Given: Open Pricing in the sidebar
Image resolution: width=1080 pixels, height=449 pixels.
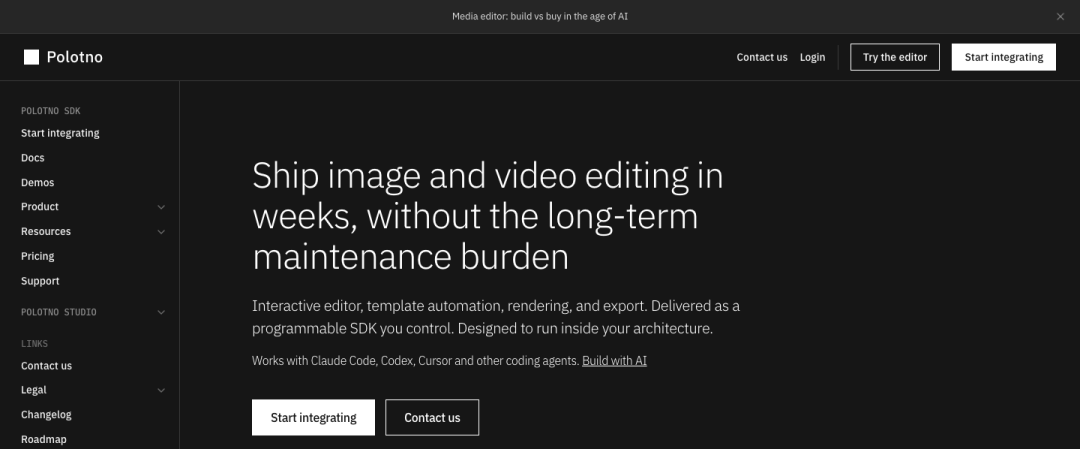Looking at the screenshot, I should (x=37, y=256).
